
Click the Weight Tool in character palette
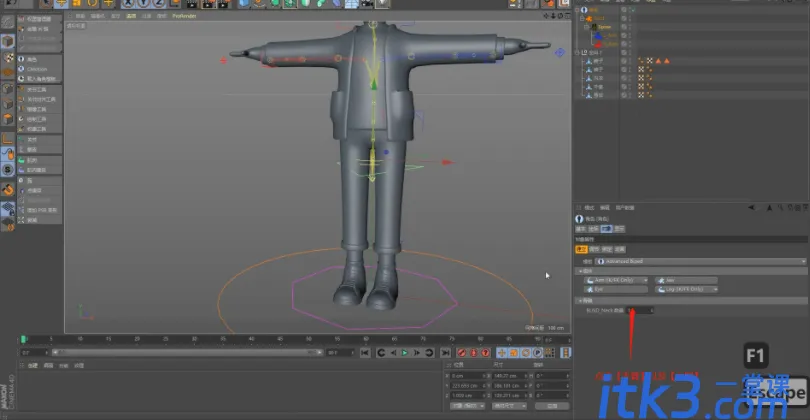(40, 129)
